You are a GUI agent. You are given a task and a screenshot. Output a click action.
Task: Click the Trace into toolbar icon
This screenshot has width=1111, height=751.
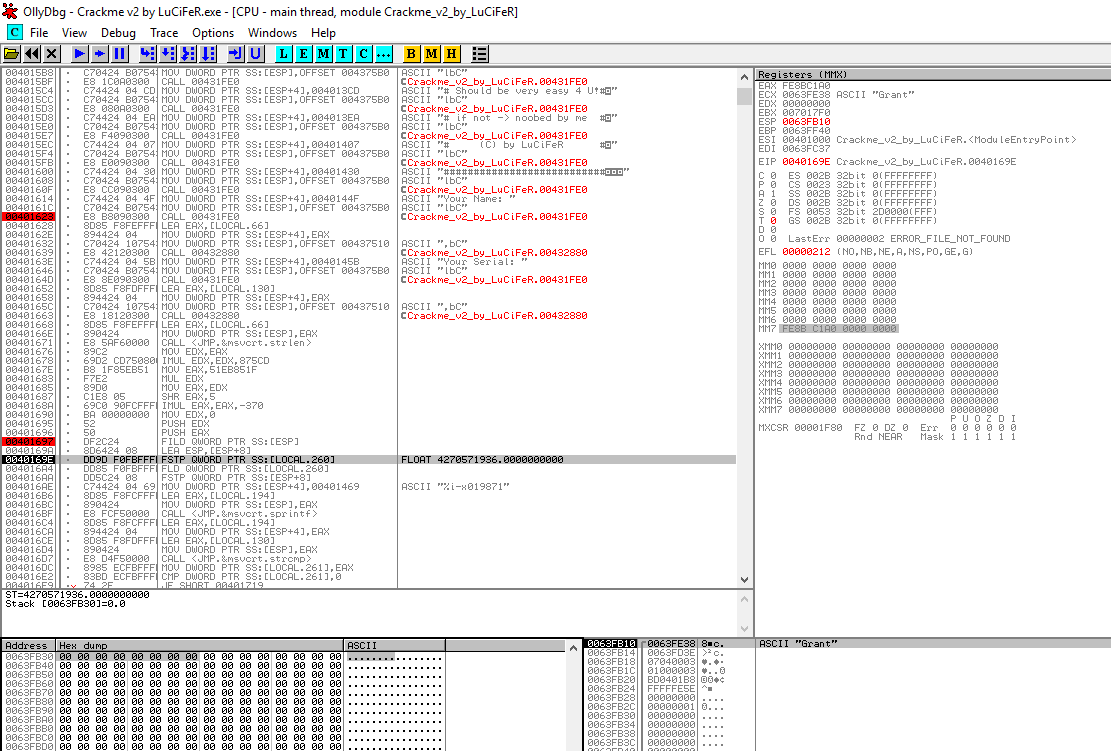188,54
